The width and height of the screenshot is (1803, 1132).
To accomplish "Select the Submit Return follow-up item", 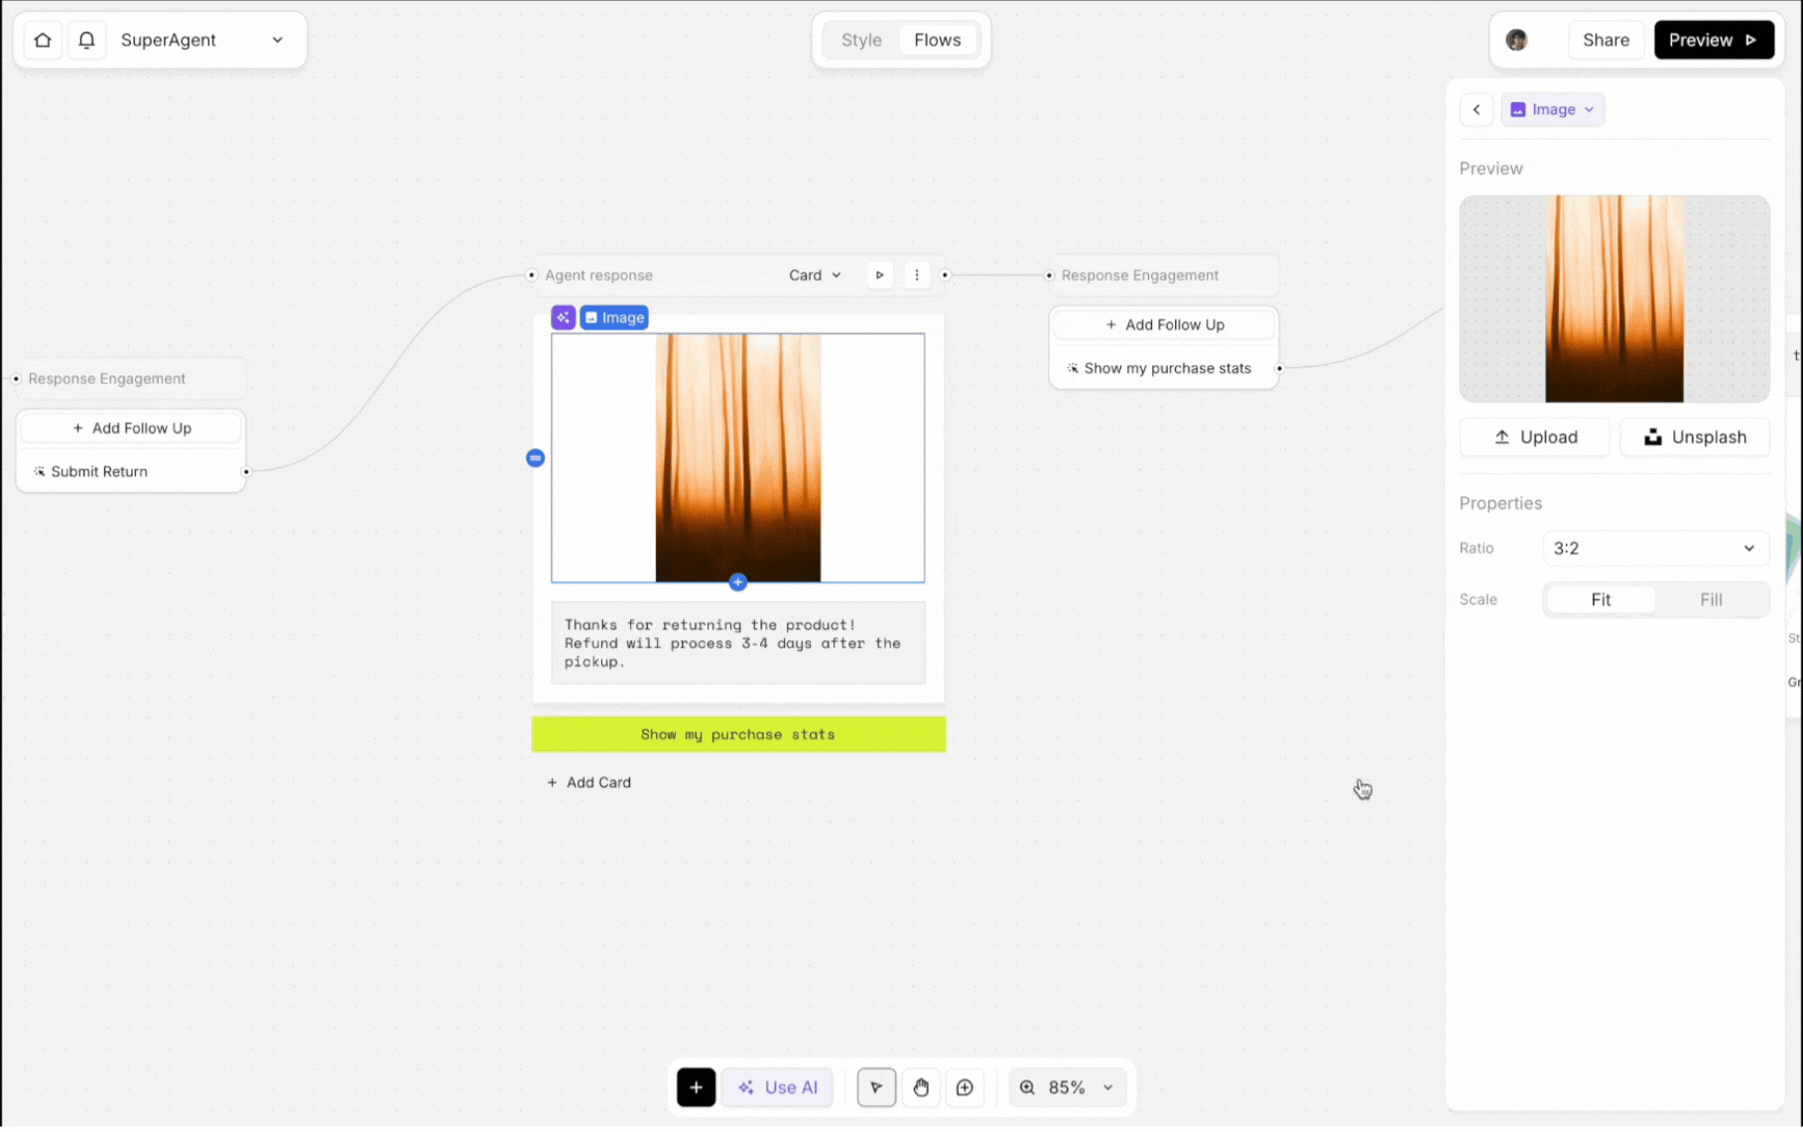I will coord(131,472).
